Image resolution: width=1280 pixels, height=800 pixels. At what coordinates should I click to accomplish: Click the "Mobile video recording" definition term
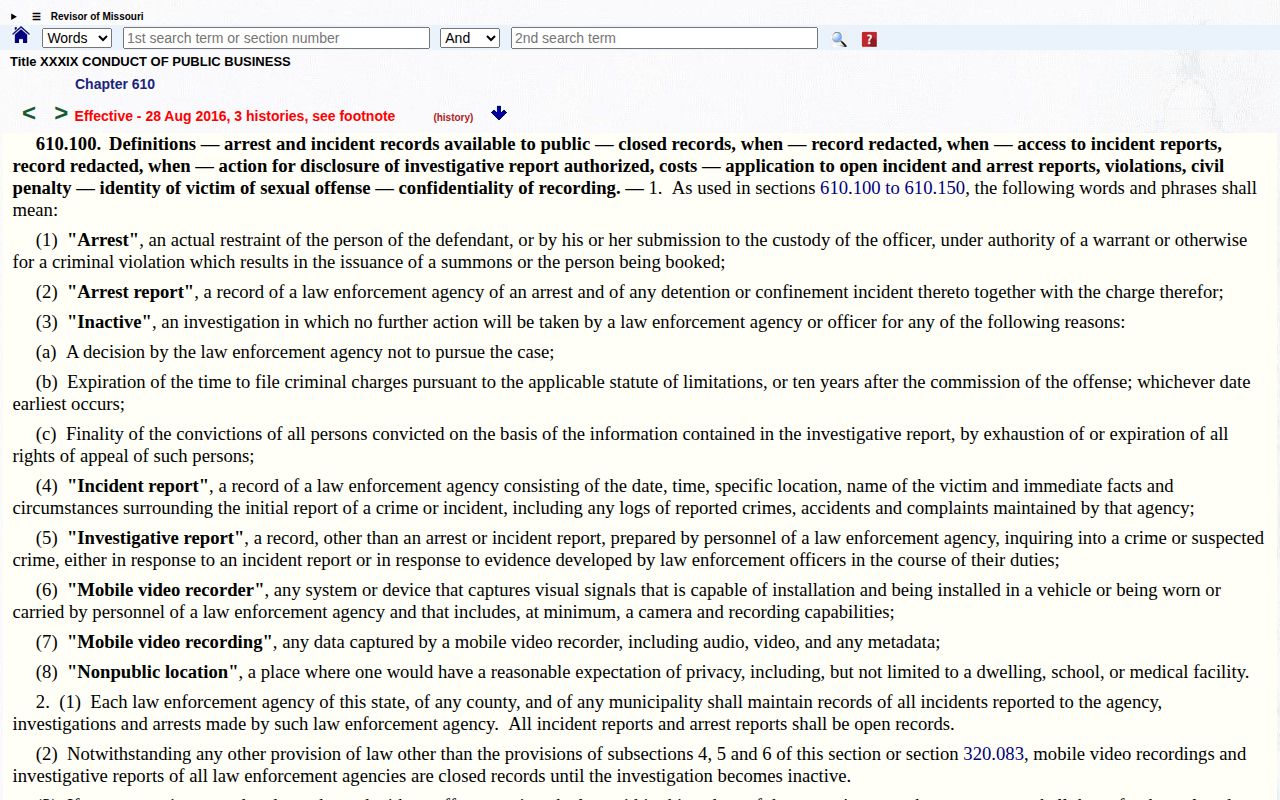[170, 642]
